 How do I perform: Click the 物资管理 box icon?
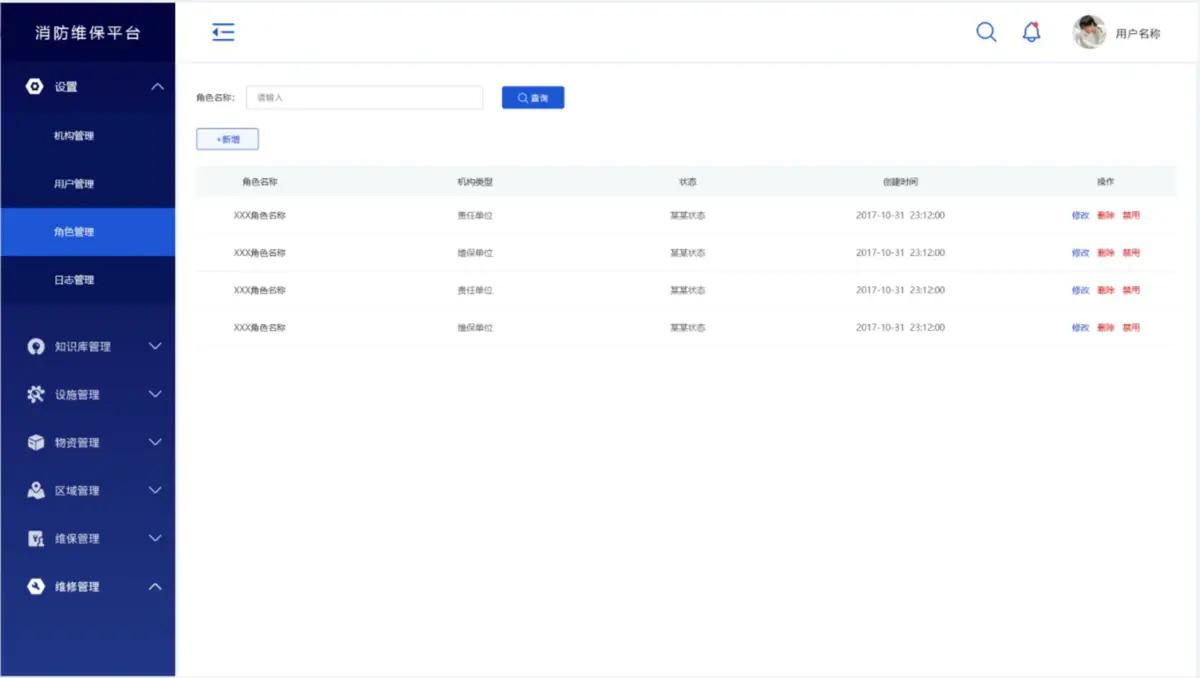point(35,442)
